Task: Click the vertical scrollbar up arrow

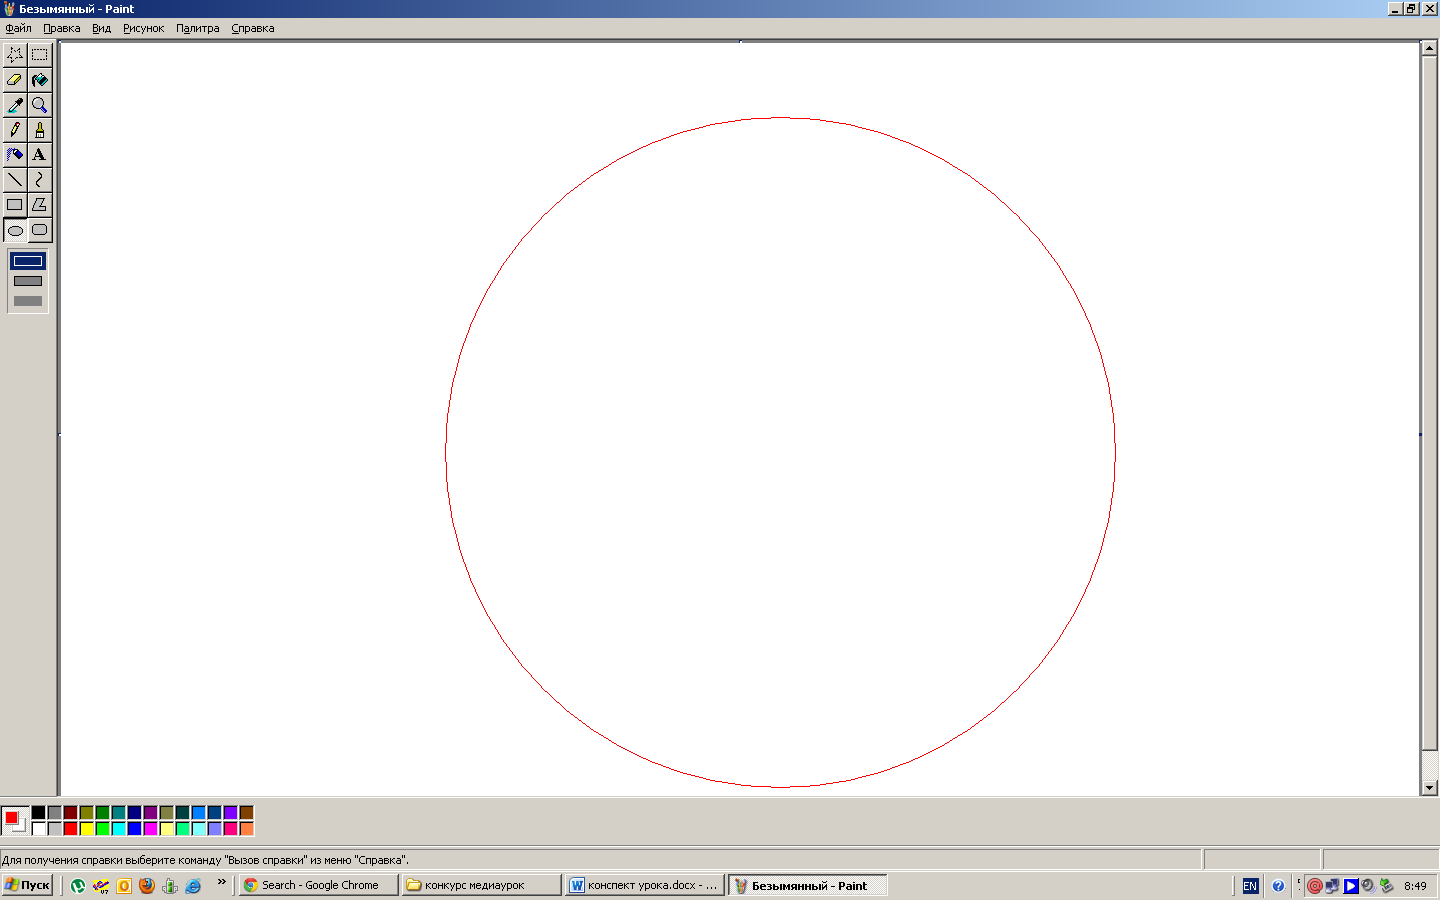Action: [x=1429, y=48]
